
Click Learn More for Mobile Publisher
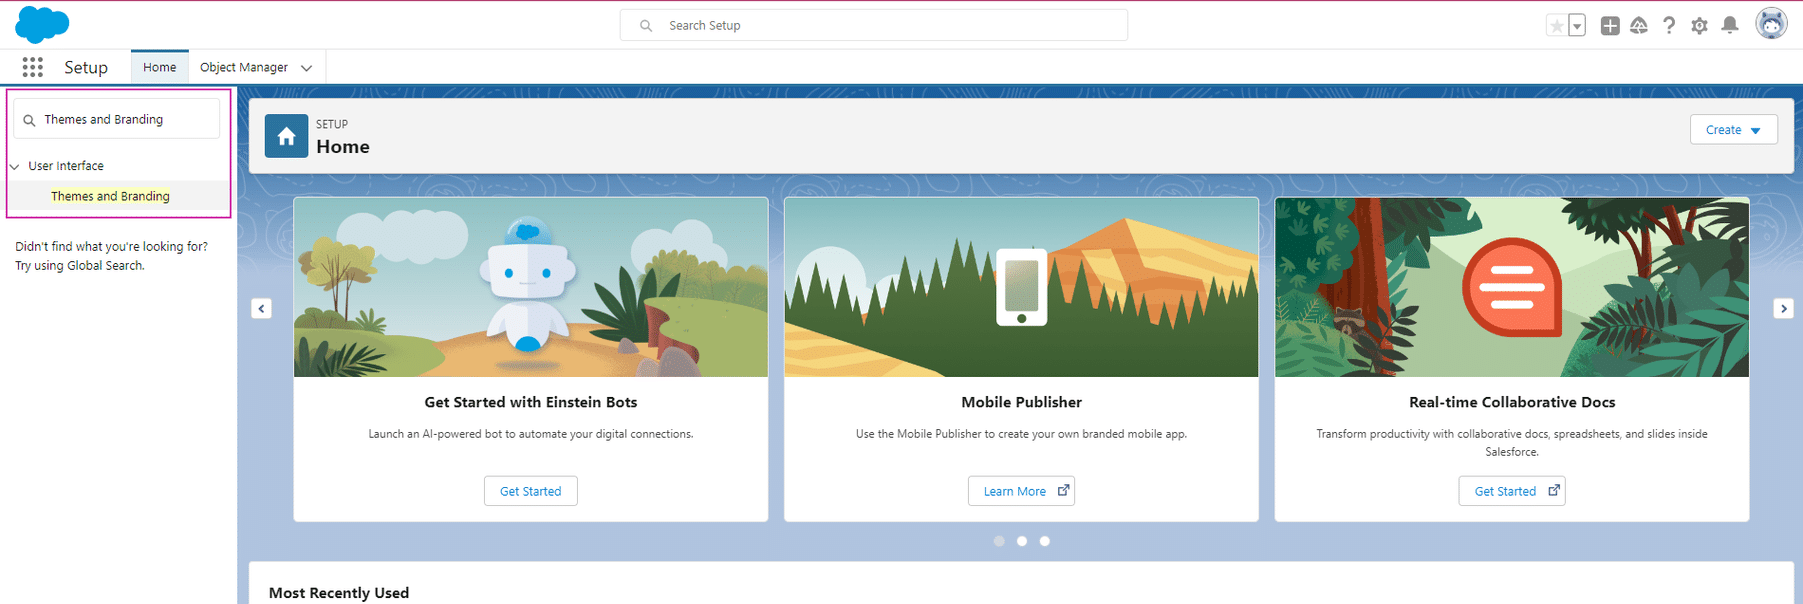(x=1021, y=491)
